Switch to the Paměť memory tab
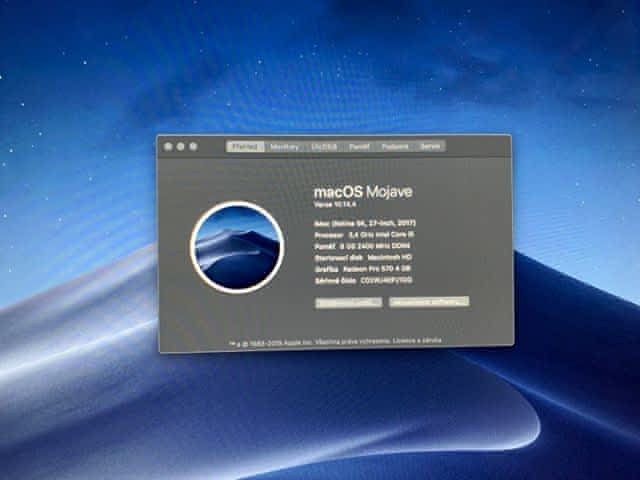Screen dimensions: 640x480 click(359, 147)
